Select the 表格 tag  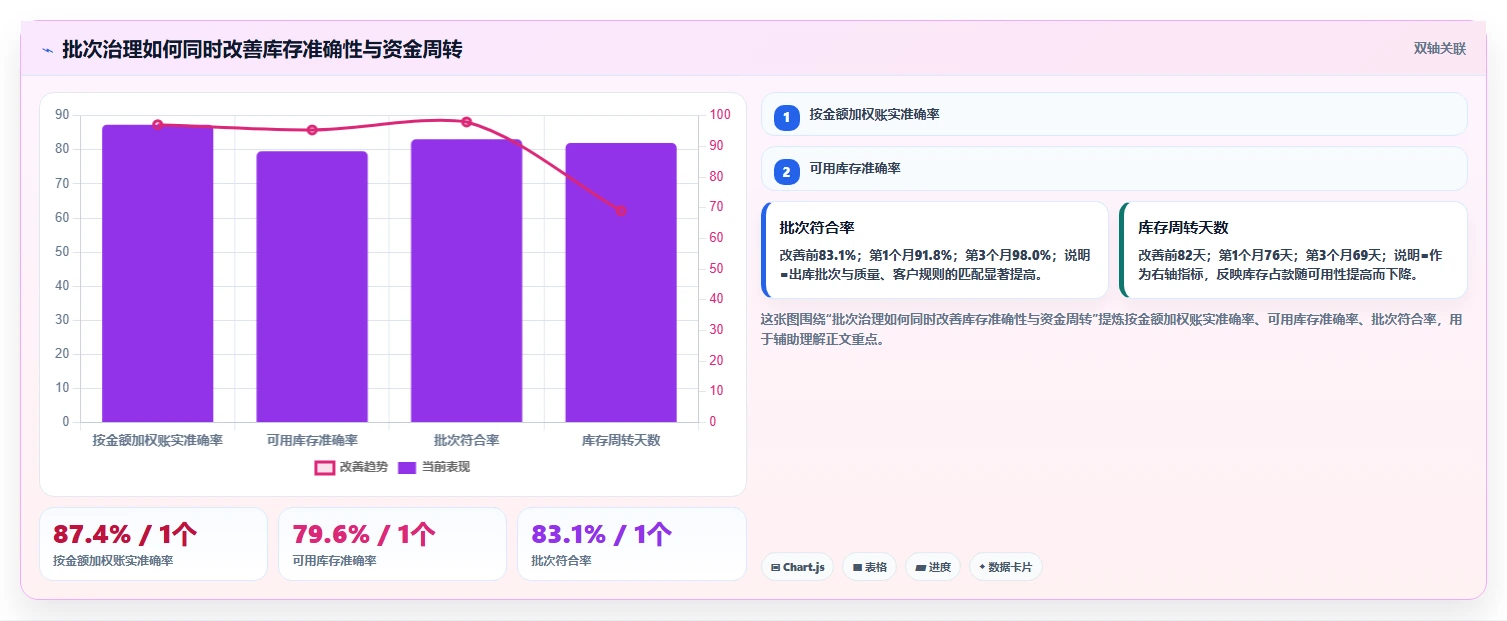pyautogui.click(x=869, y=567)
